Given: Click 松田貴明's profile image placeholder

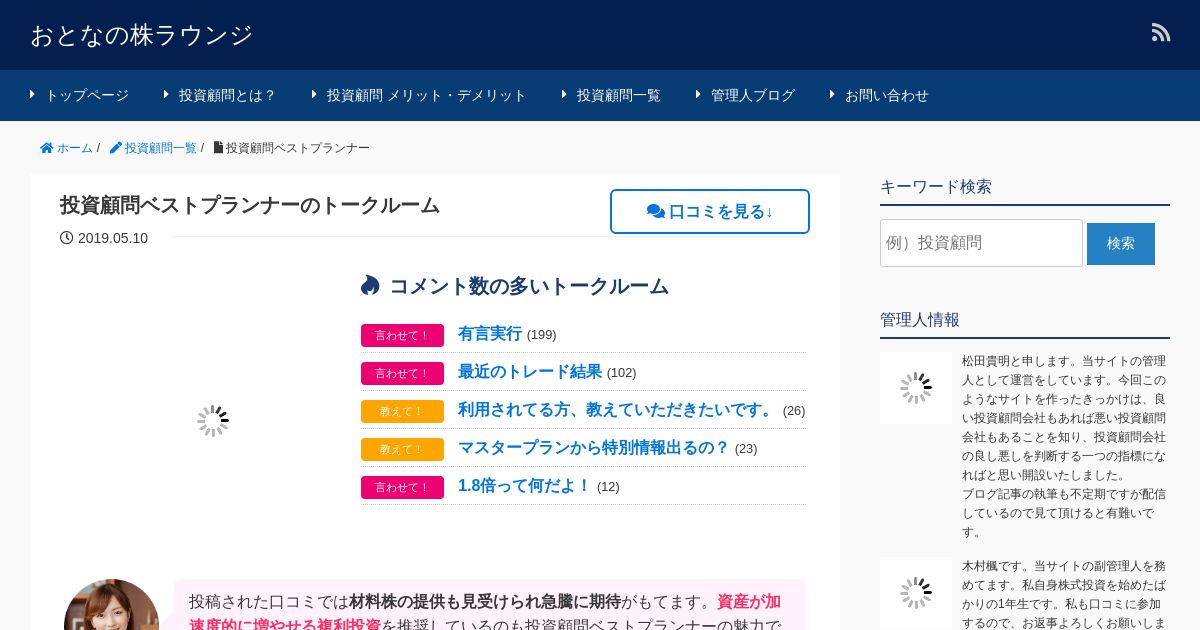Looking at the screenshot, I should coord(916,388).
